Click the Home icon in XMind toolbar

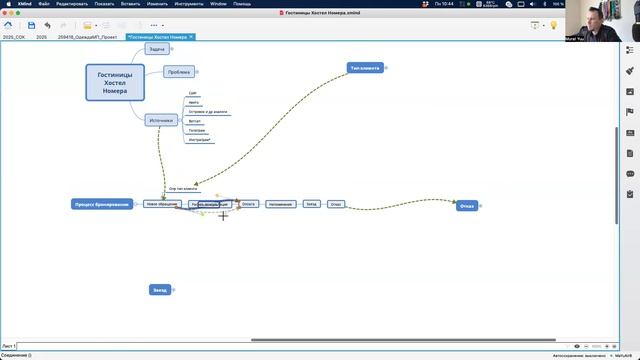pos(8,25)
